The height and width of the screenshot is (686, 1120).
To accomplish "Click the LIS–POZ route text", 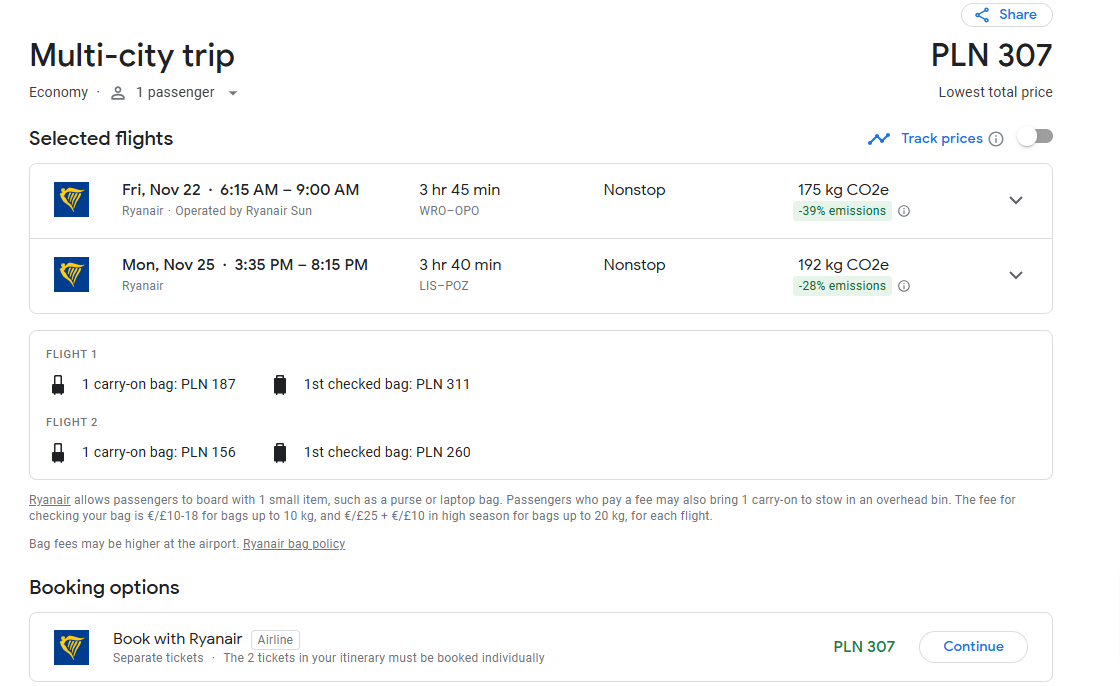I will (x=444, y=286).
